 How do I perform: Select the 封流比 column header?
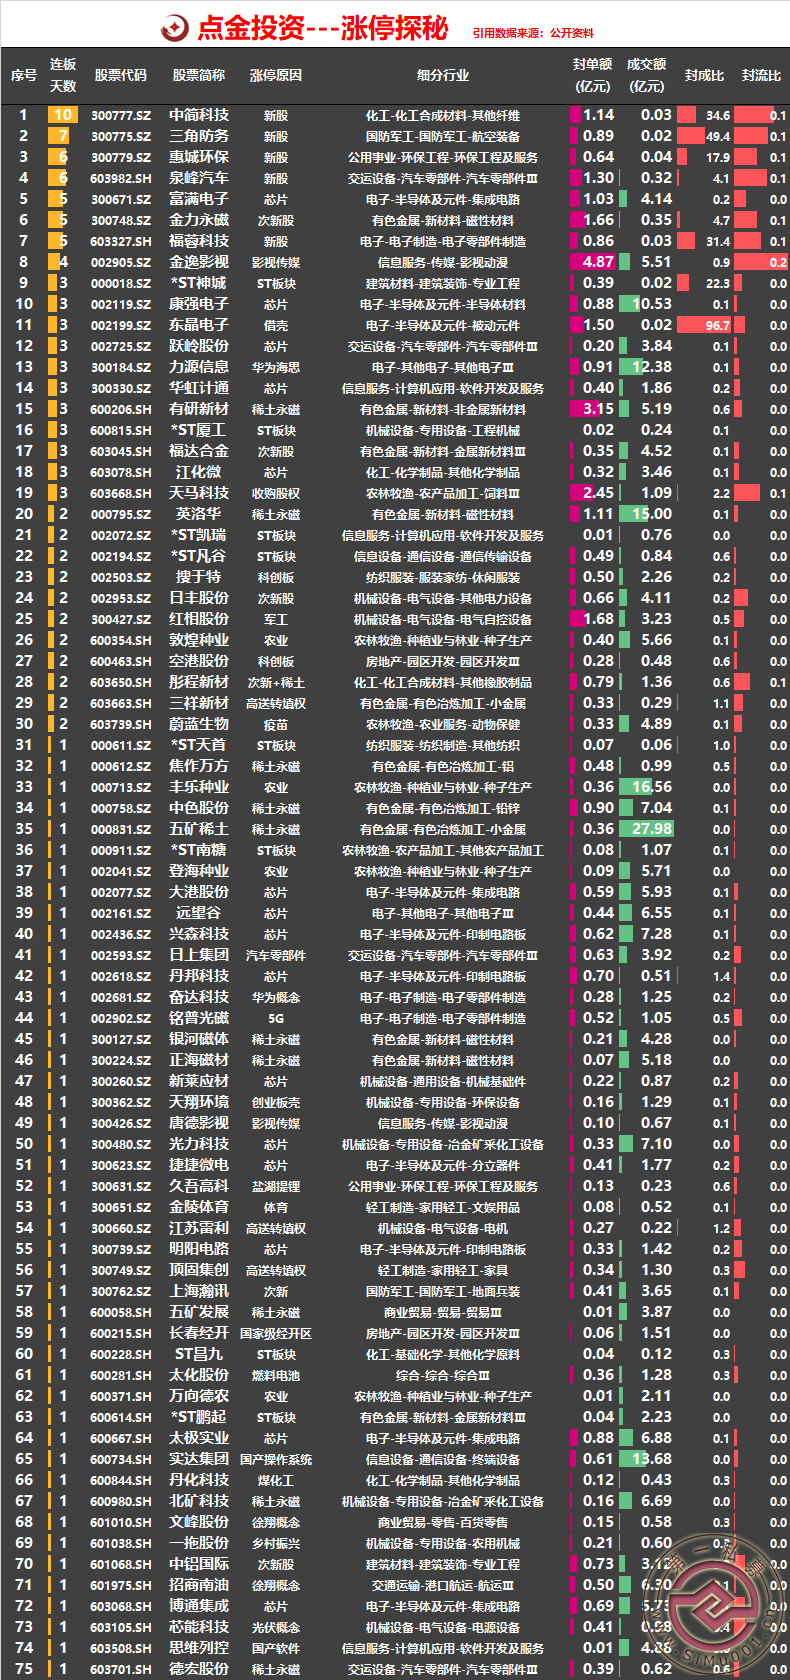(762, 76)
